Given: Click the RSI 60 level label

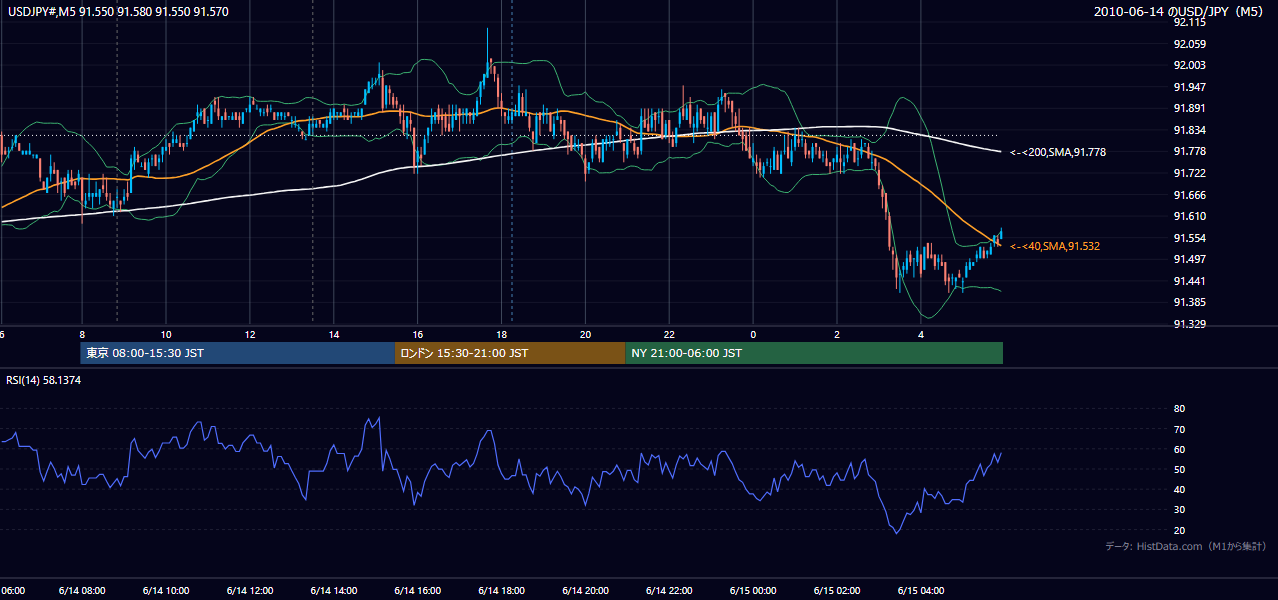Looking at the screenshot, I should [x=1179, y=449].
